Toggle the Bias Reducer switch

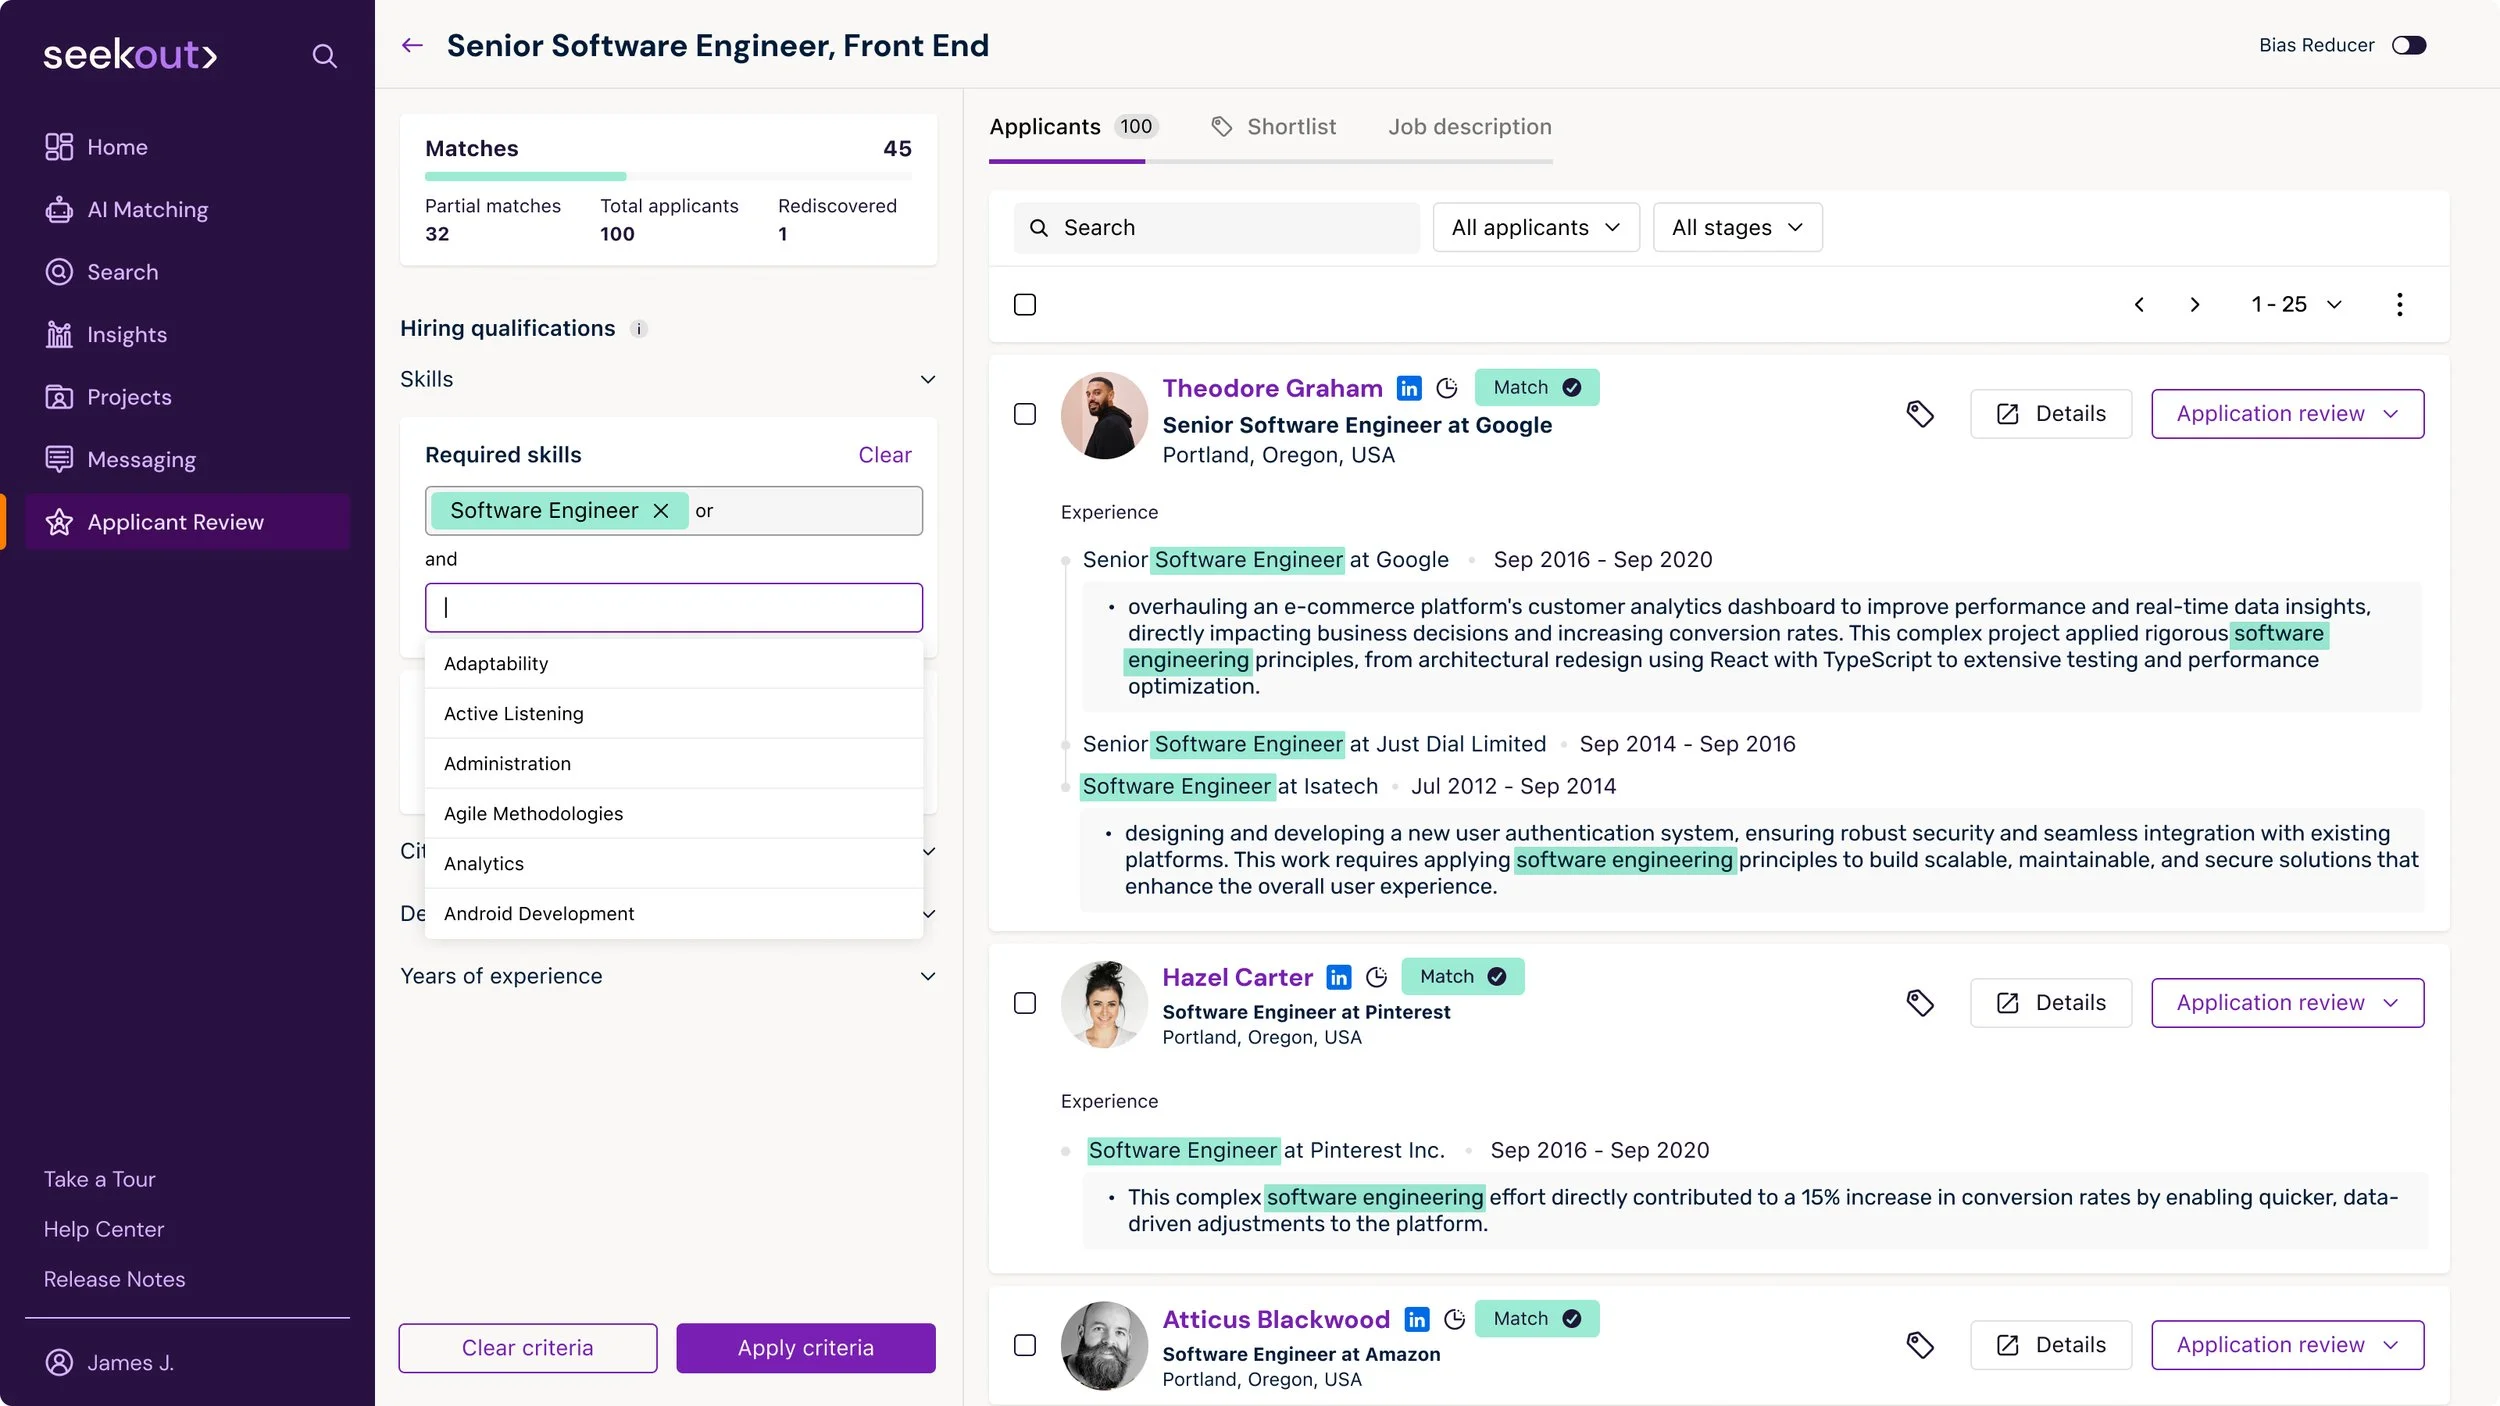[2408, 45]
